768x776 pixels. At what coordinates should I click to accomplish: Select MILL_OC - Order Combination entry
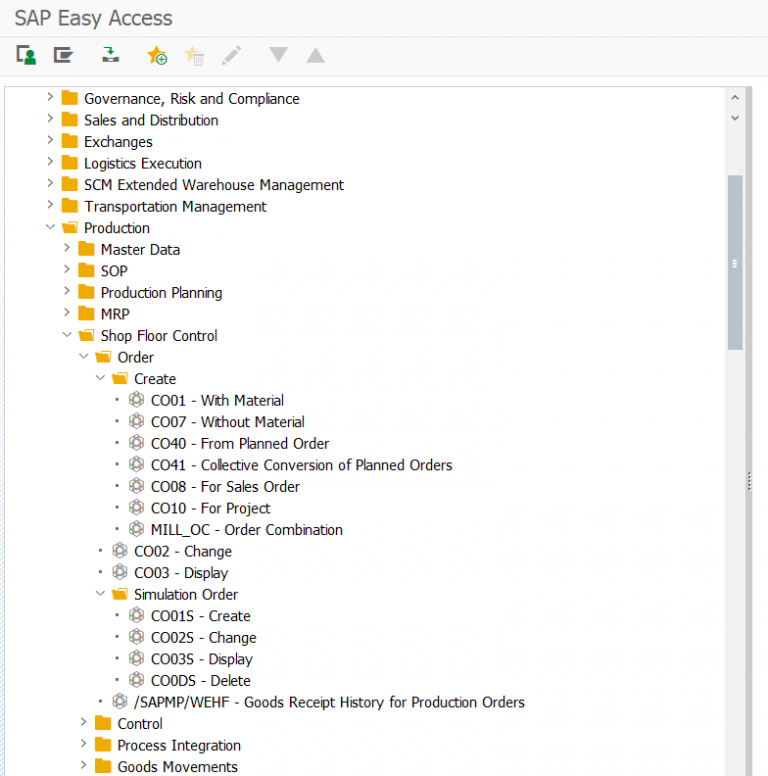point(246,530)
